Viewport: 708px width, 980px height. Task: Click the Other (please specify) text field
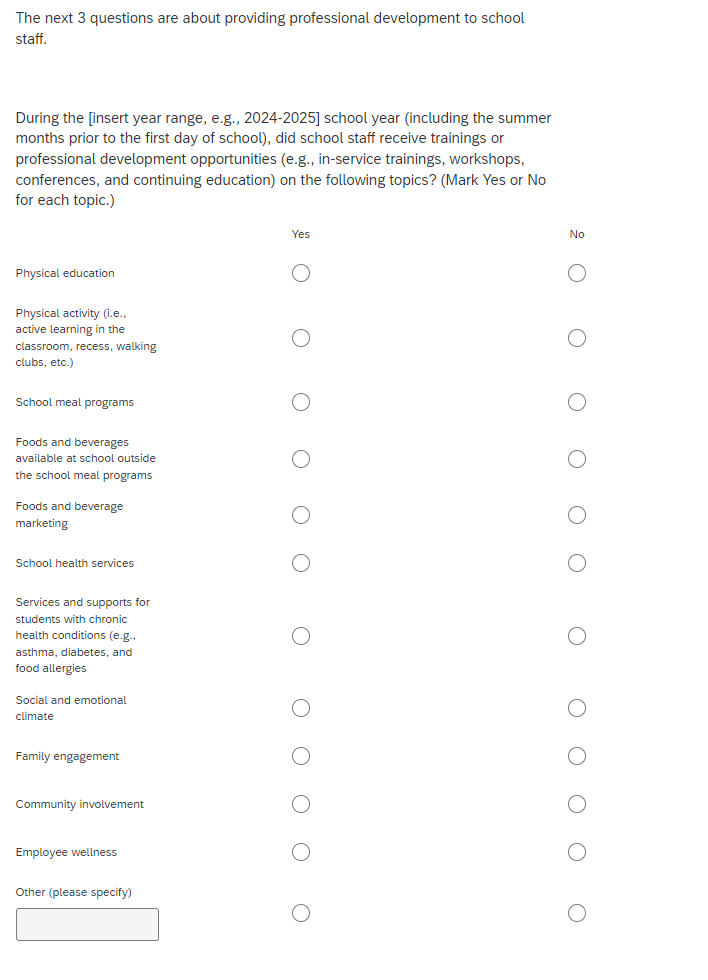pyautogui.click(x=87, y=924)
